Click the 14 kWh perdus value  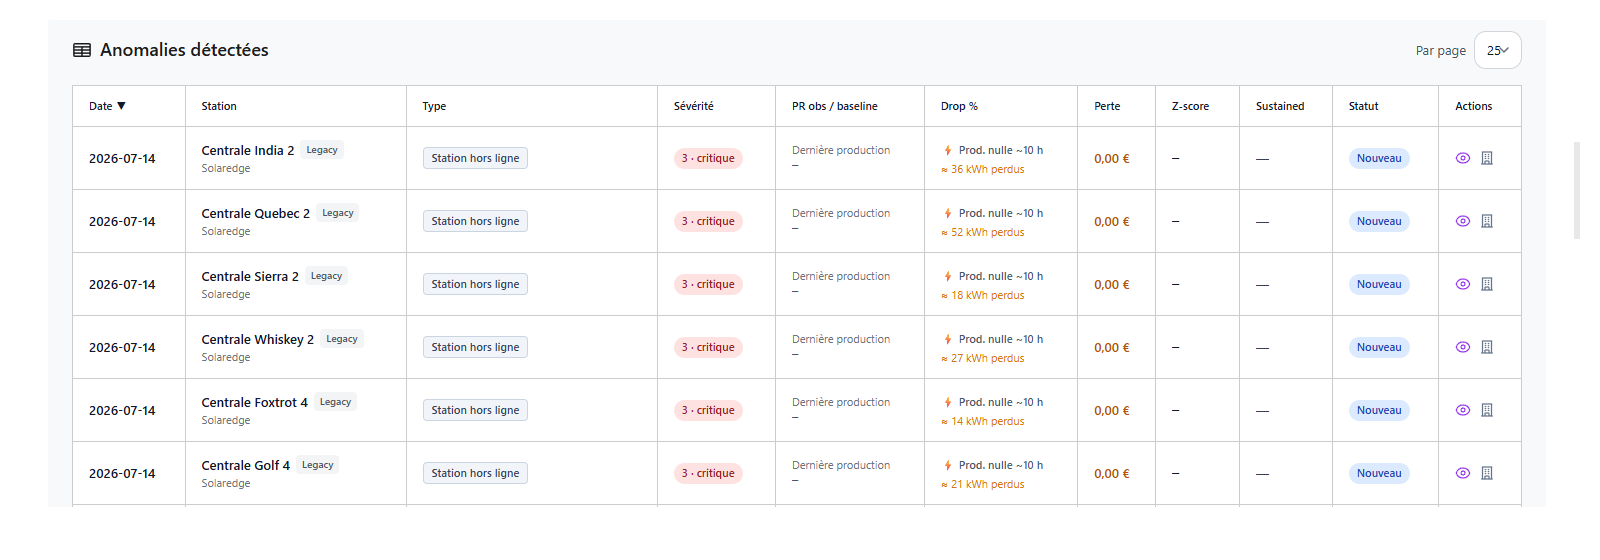tap(983, 422)
